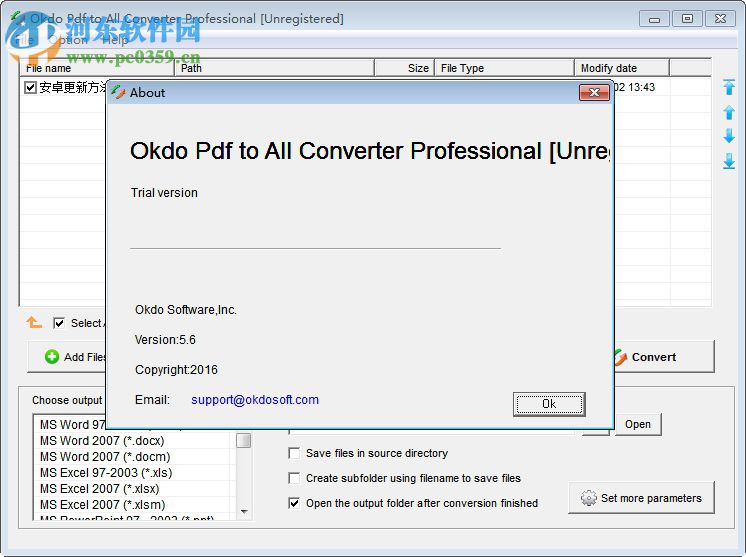Click the gear icon on Set more parameters
The width and height of the screenshot is (746, 557).
(x=589, y=498)
